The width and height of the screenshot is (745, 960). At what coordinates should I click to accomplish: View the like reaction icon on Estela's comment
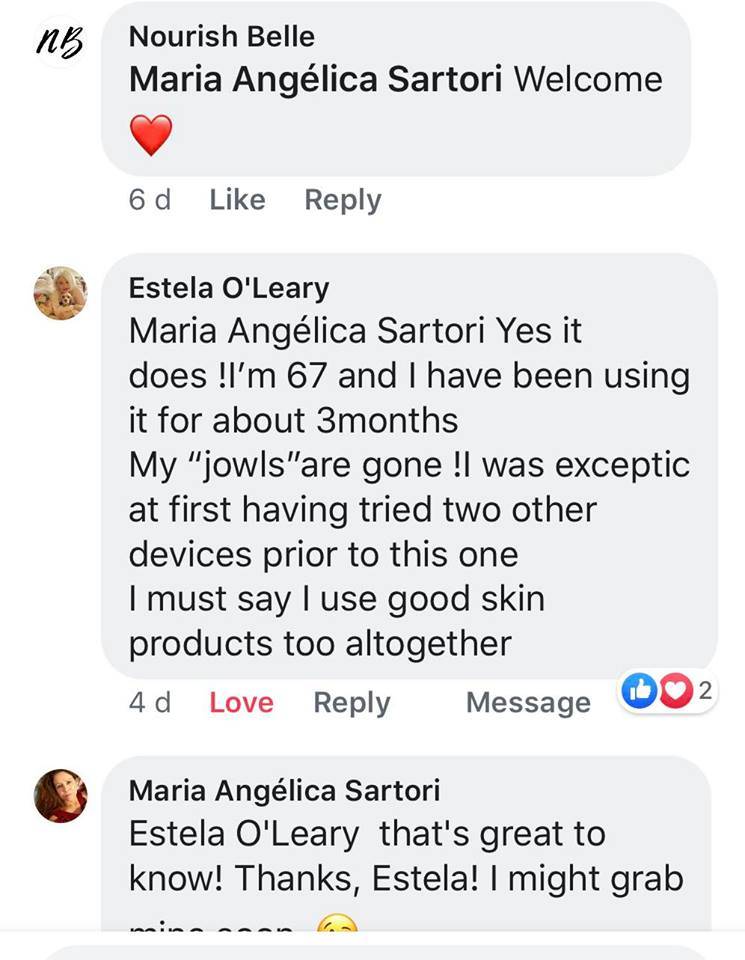638,689
